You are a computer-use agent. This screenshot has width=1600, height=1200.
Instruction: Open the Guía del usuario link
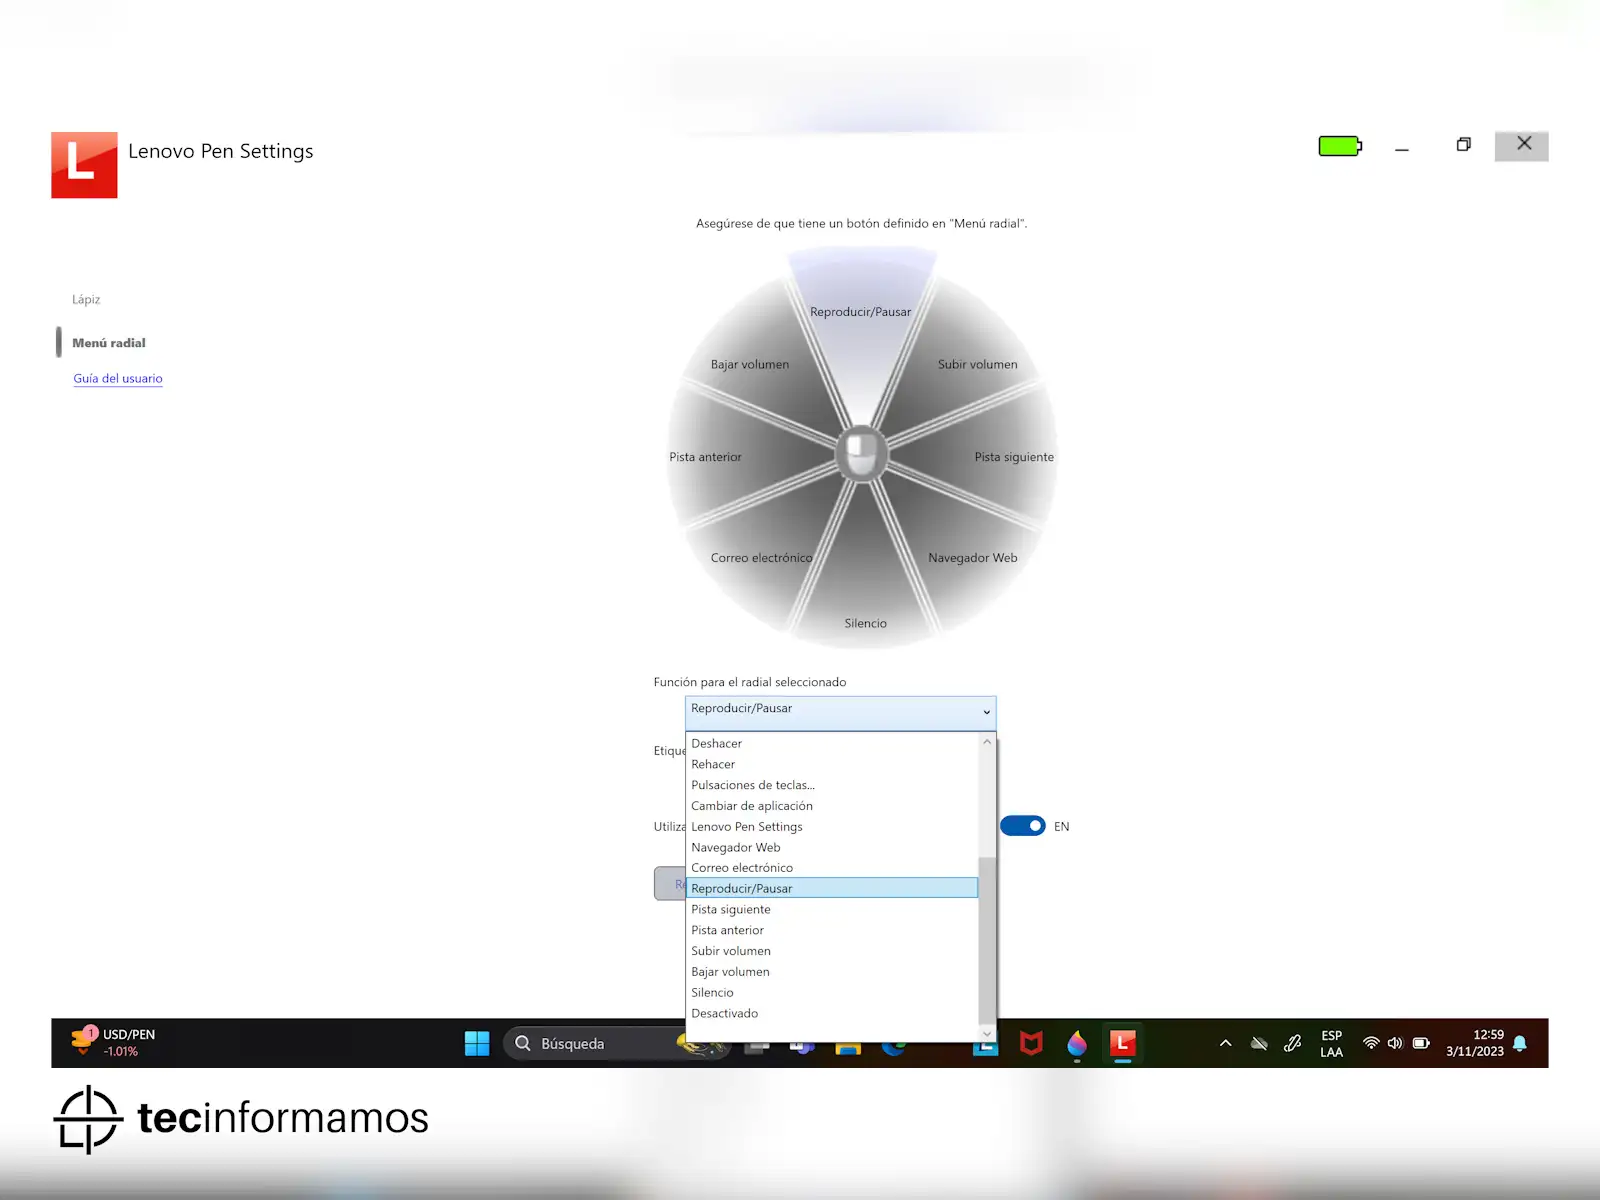tap(118, 379)
